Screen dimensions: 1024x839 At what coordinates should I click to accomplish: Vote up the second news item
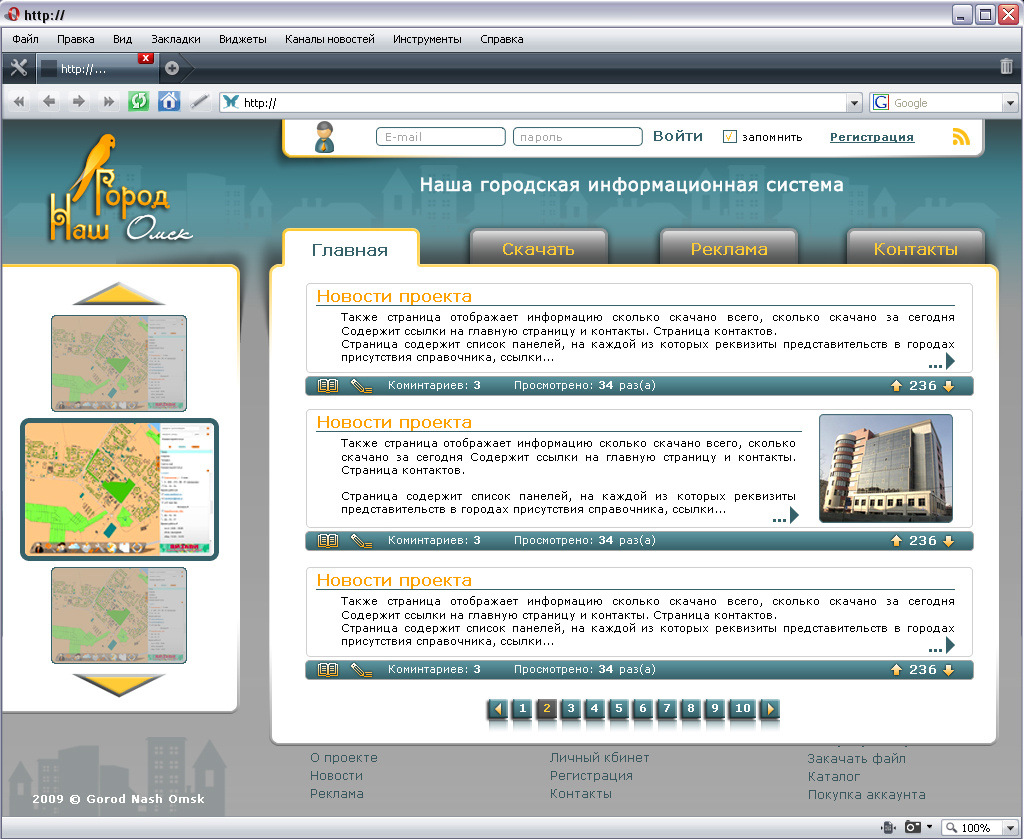point(897,541)
